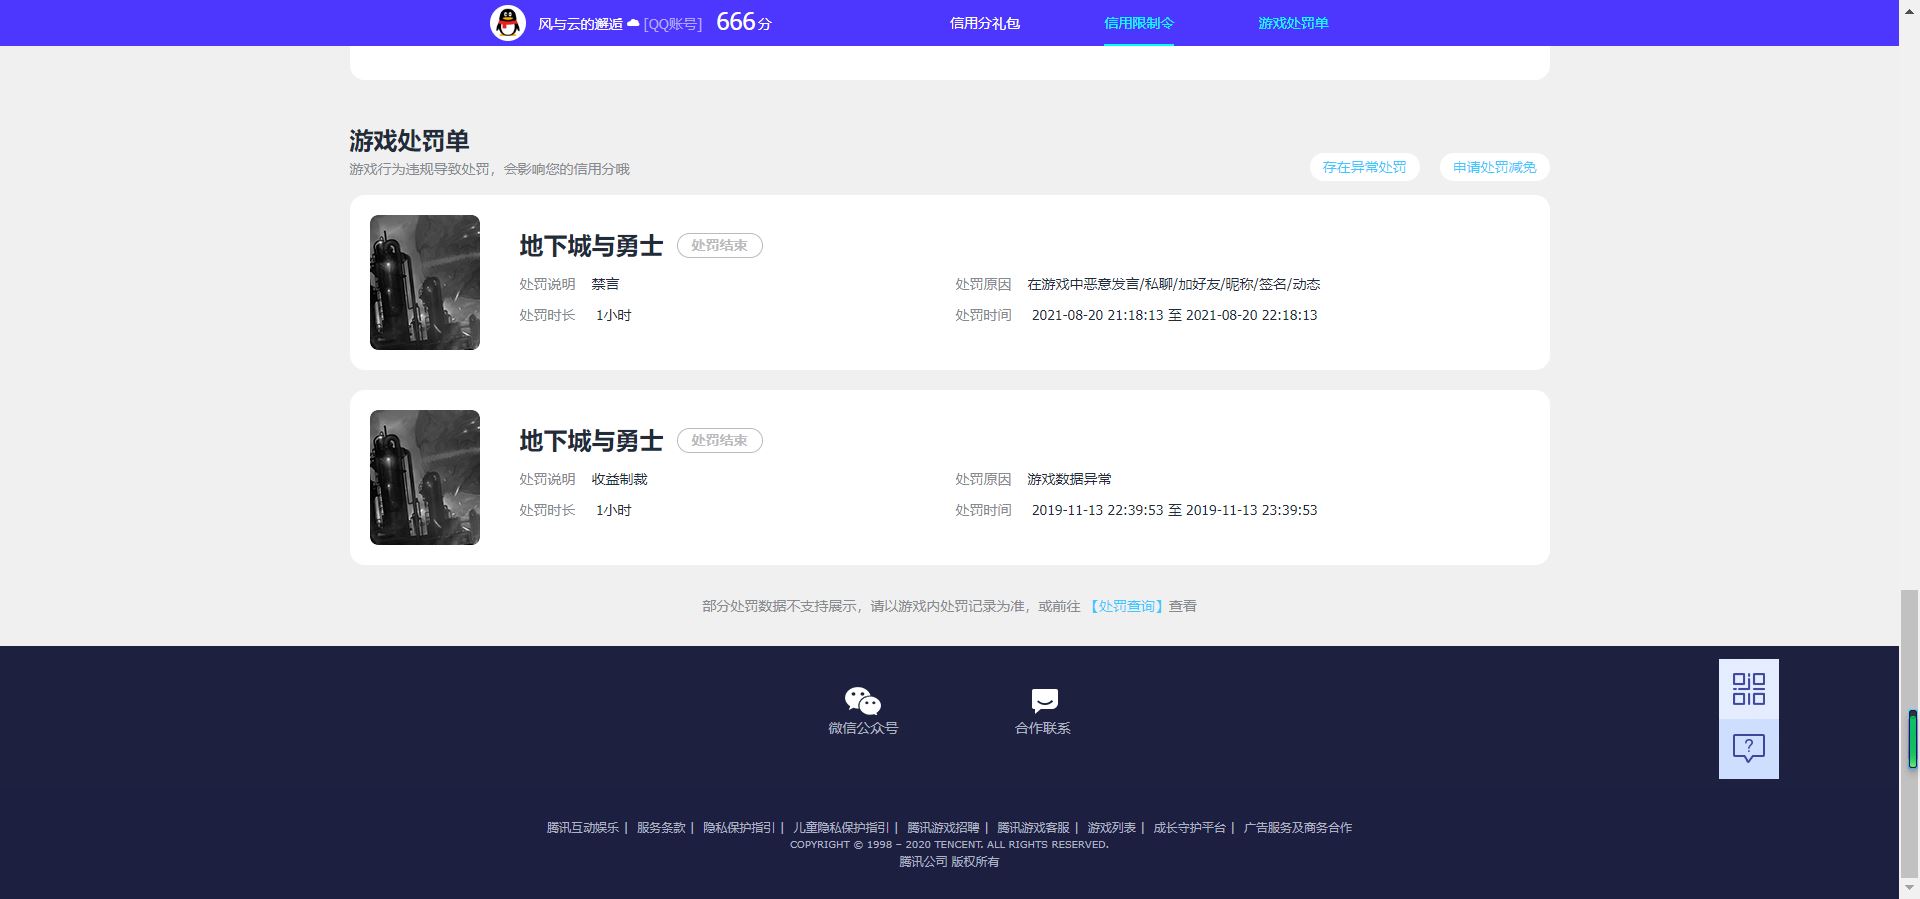Open the 隐私保护指引 footer link
Screen dimensions: 1920x899
pyautogui.click(x=739, y=828)
